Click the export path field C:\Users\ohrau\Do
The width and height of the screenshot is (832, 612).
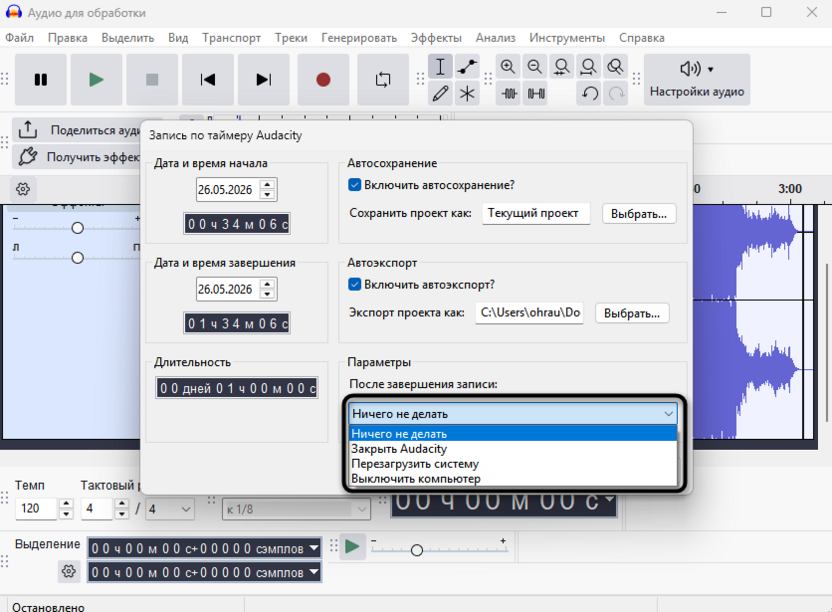[529, 313]
